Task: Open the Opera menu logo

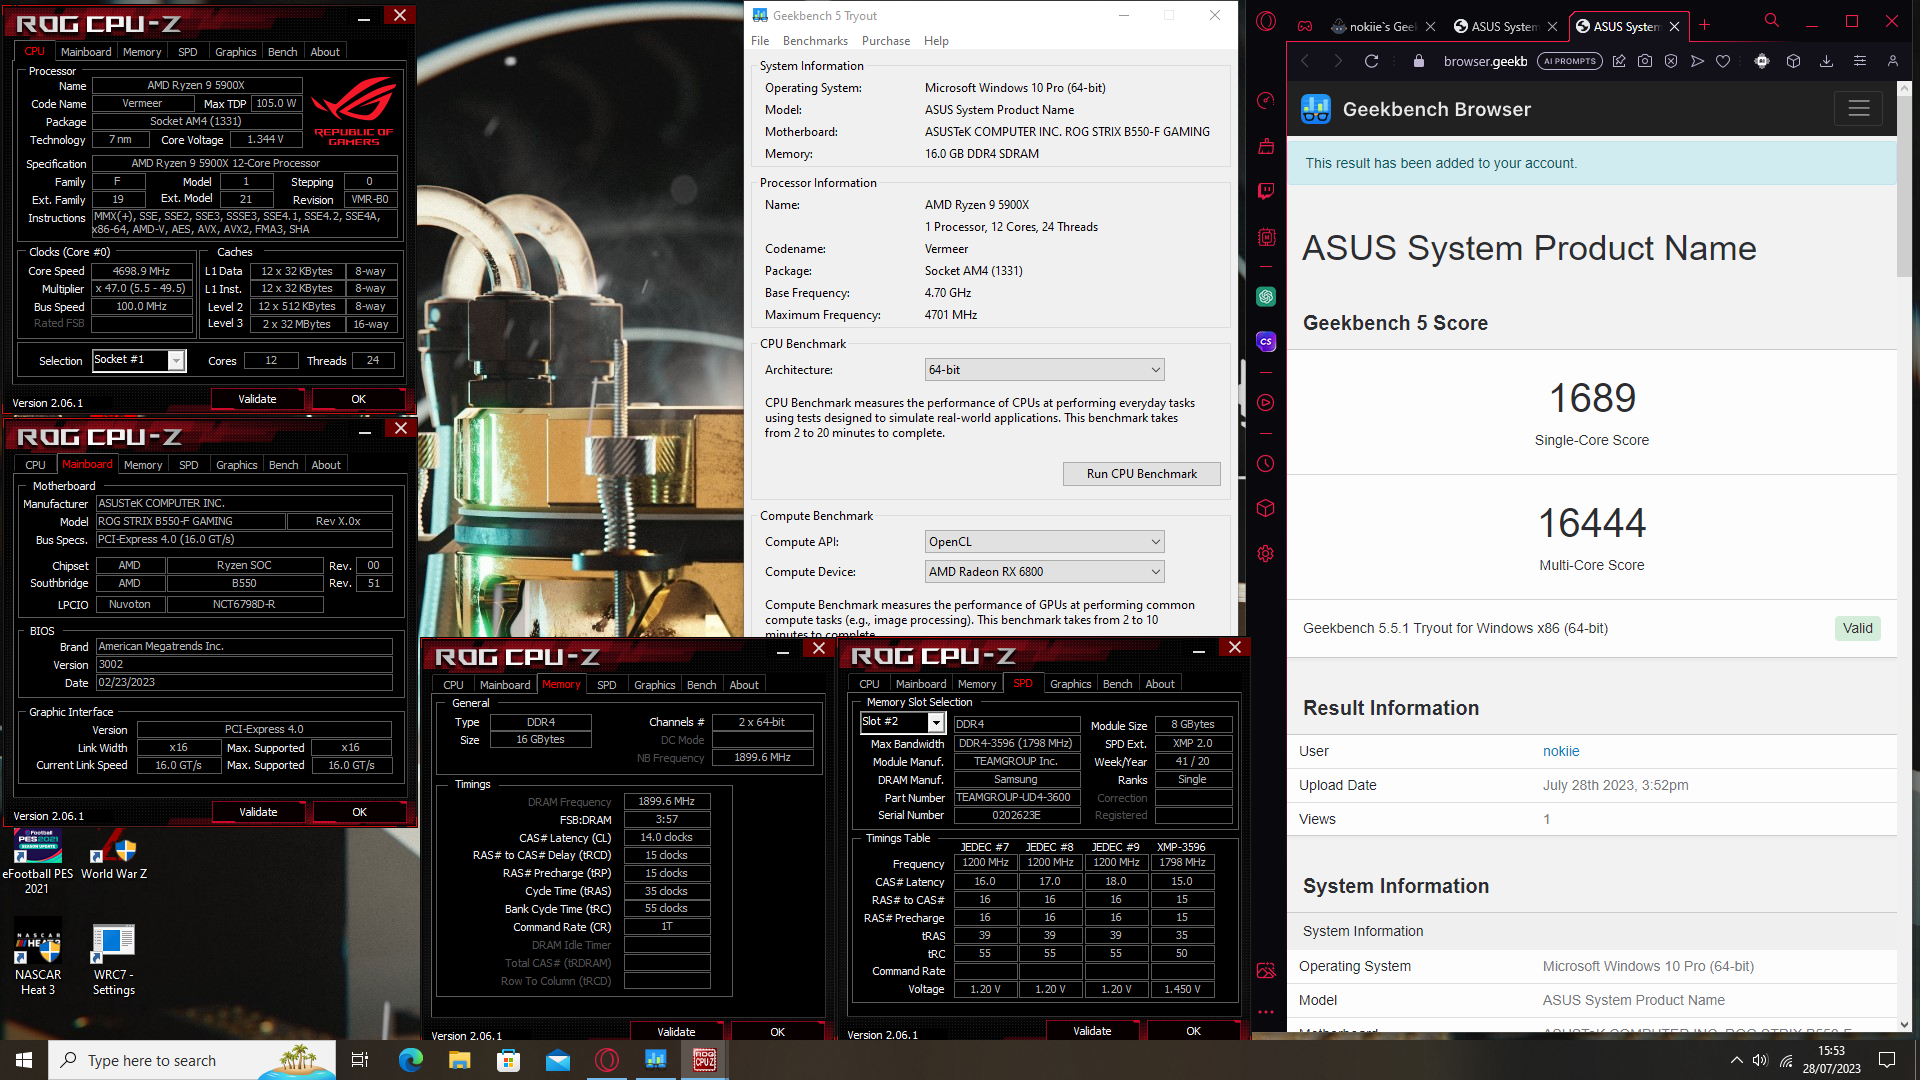Action: tap(1266, 22)
